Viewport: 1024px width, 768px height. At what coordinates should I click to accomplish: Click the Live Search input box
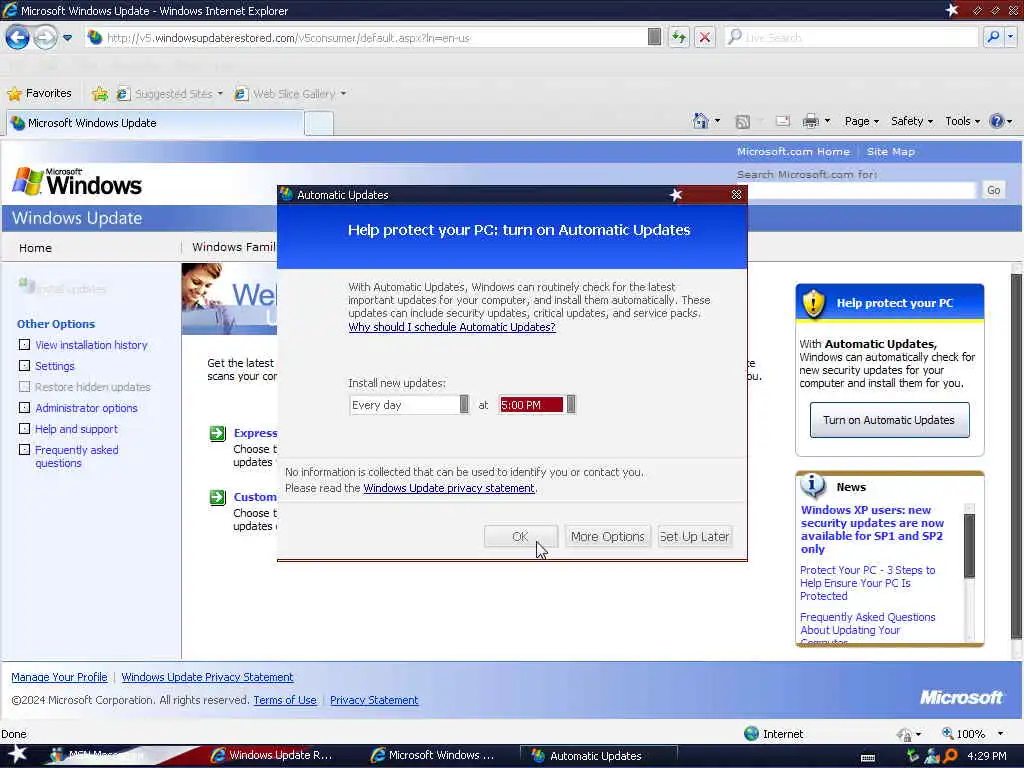tap(852, 37)
